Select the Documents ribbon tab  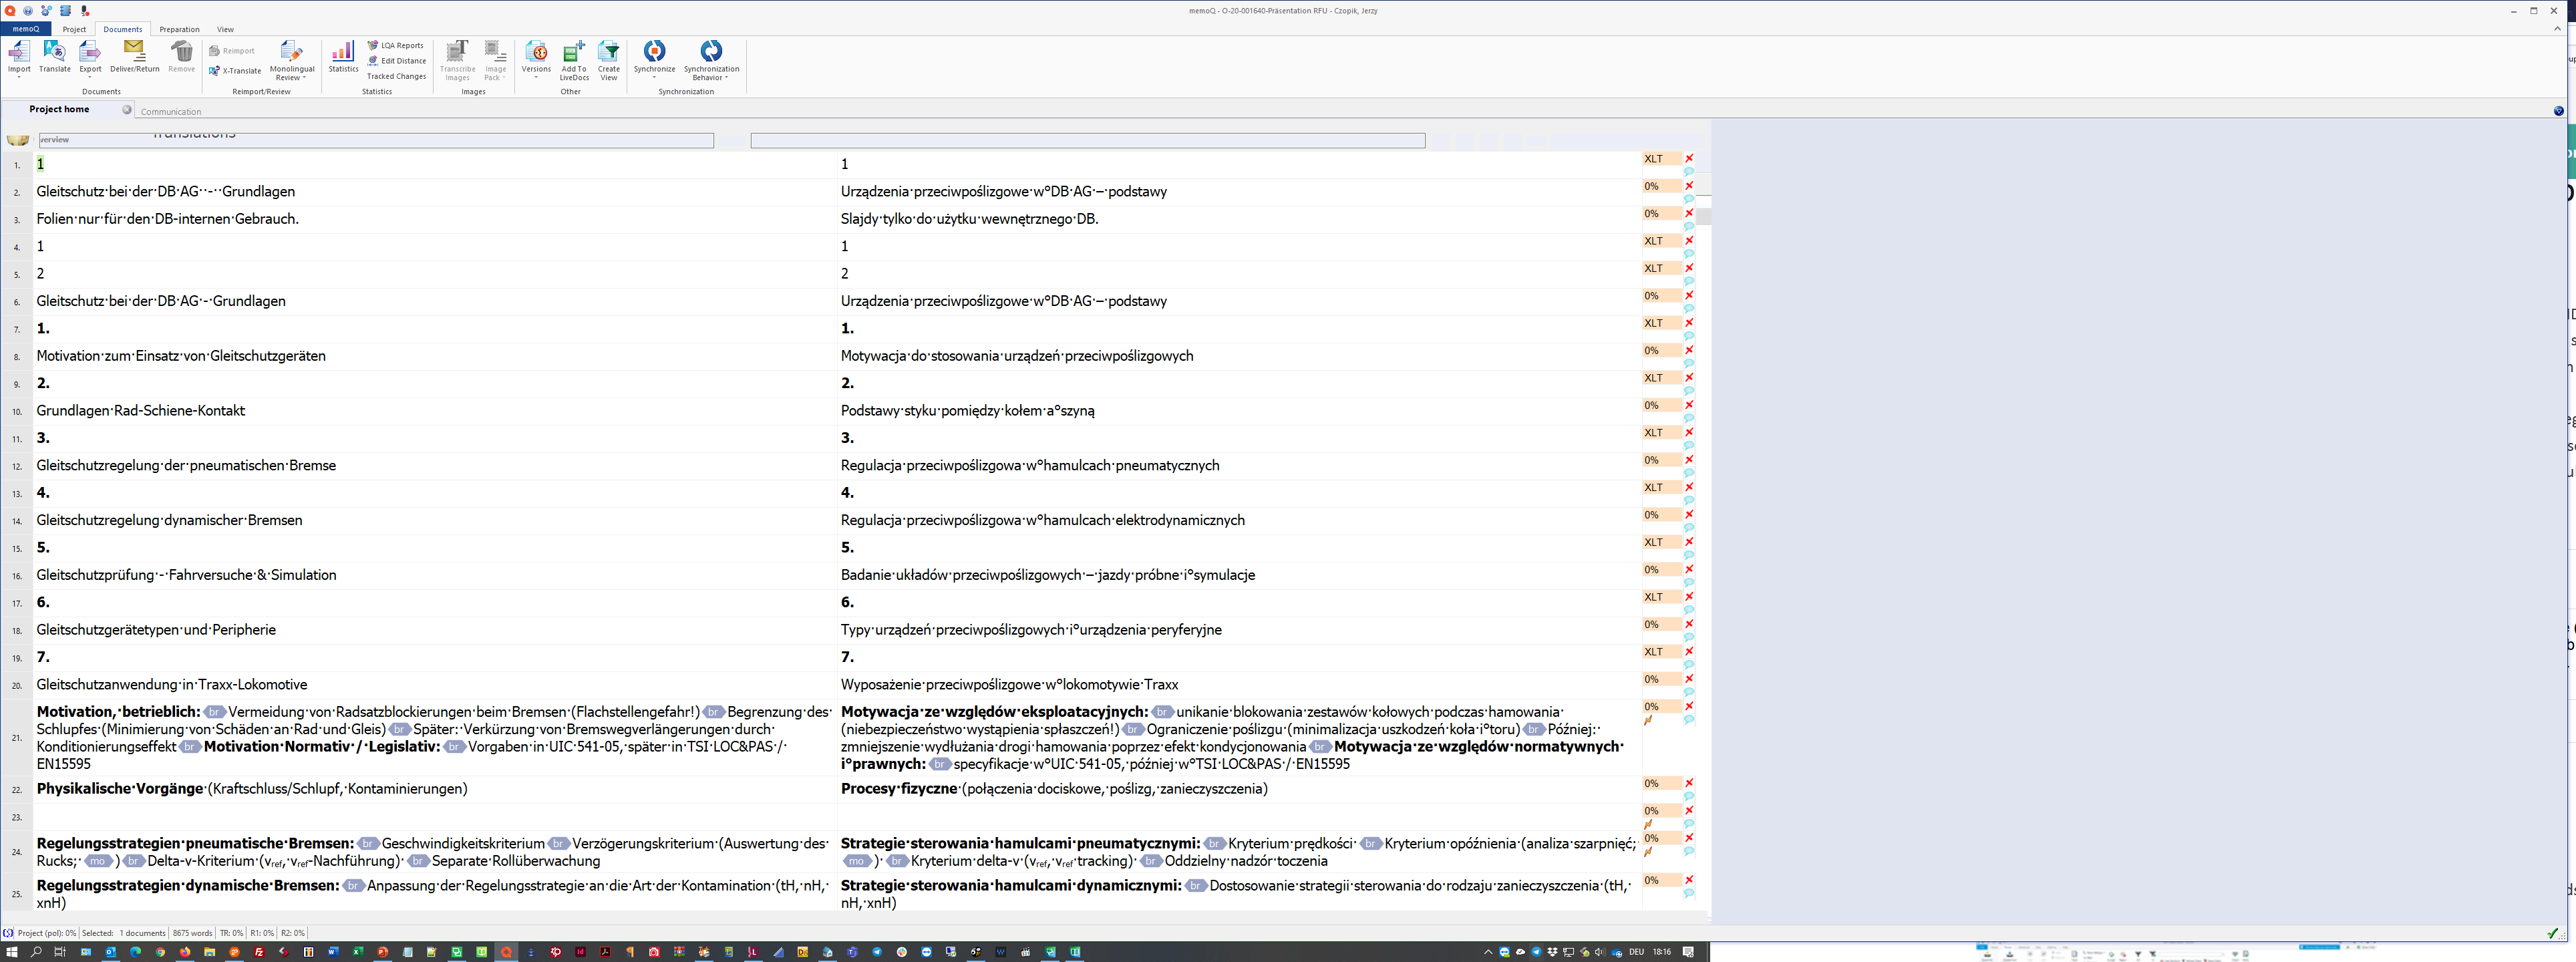123,29
